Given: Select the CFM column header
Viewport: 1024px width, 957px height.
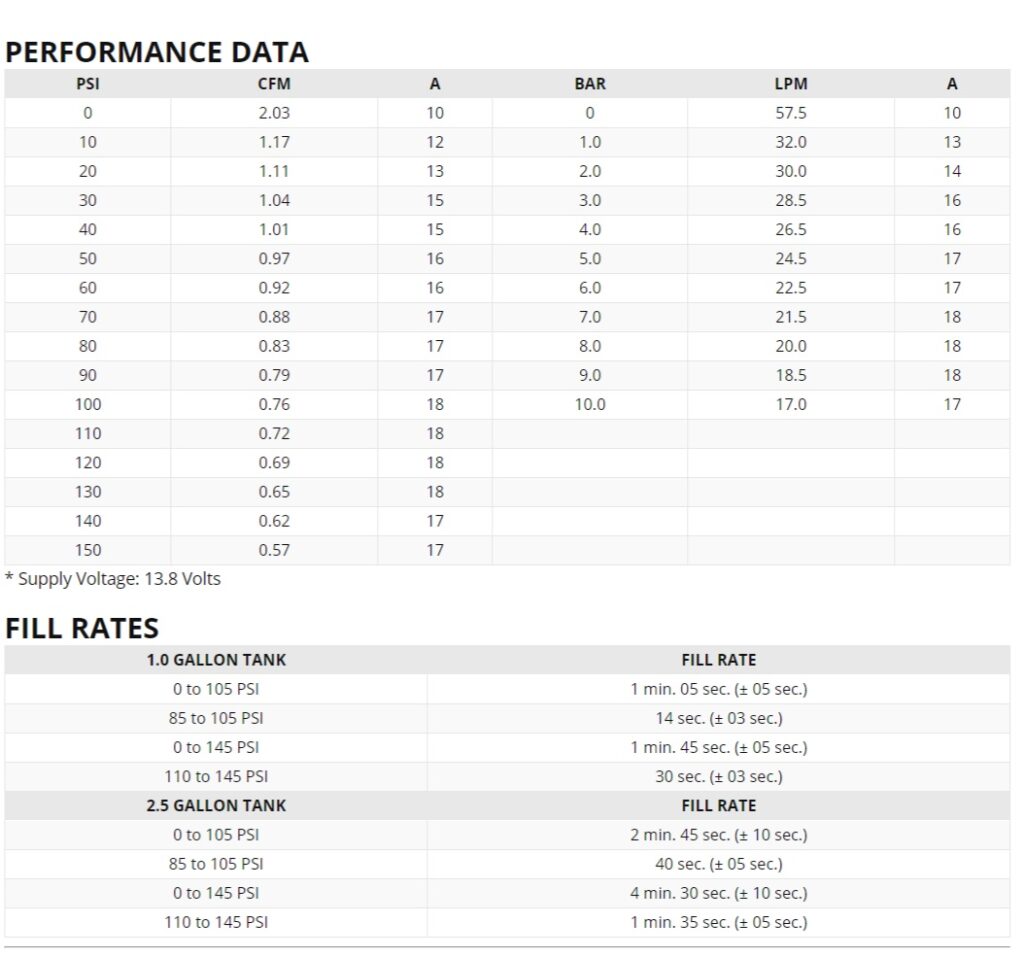Looking at the screenshot, I should 274,84.
